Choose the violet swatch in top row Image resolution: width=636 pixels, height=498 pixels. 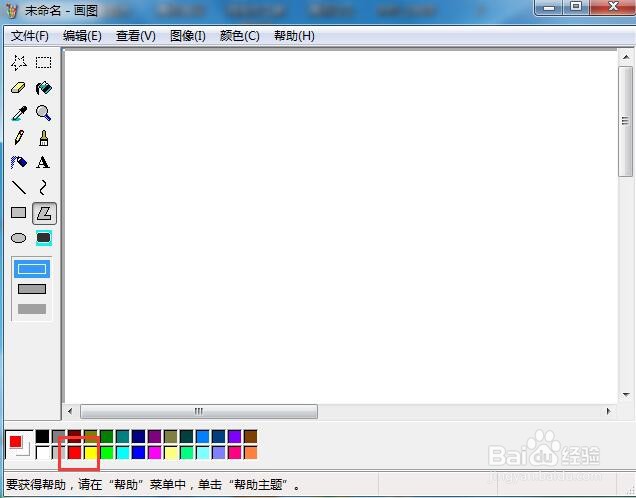click(x=234, y=436)
